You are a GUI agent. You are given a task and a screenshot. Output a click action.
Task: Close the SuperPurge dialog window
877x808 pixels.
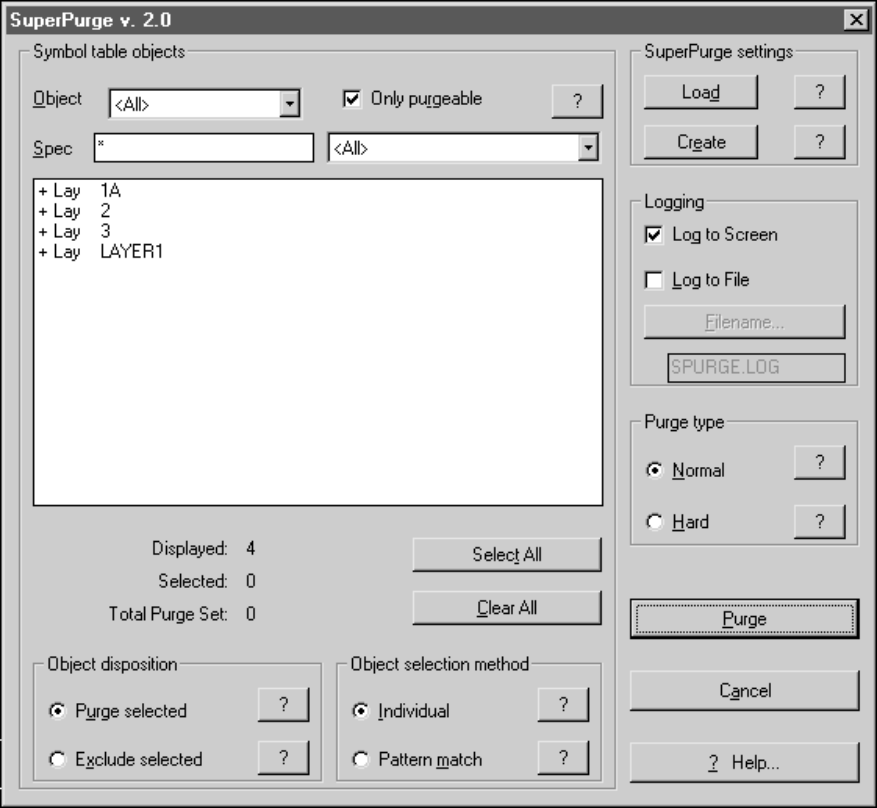coord(856,20)
